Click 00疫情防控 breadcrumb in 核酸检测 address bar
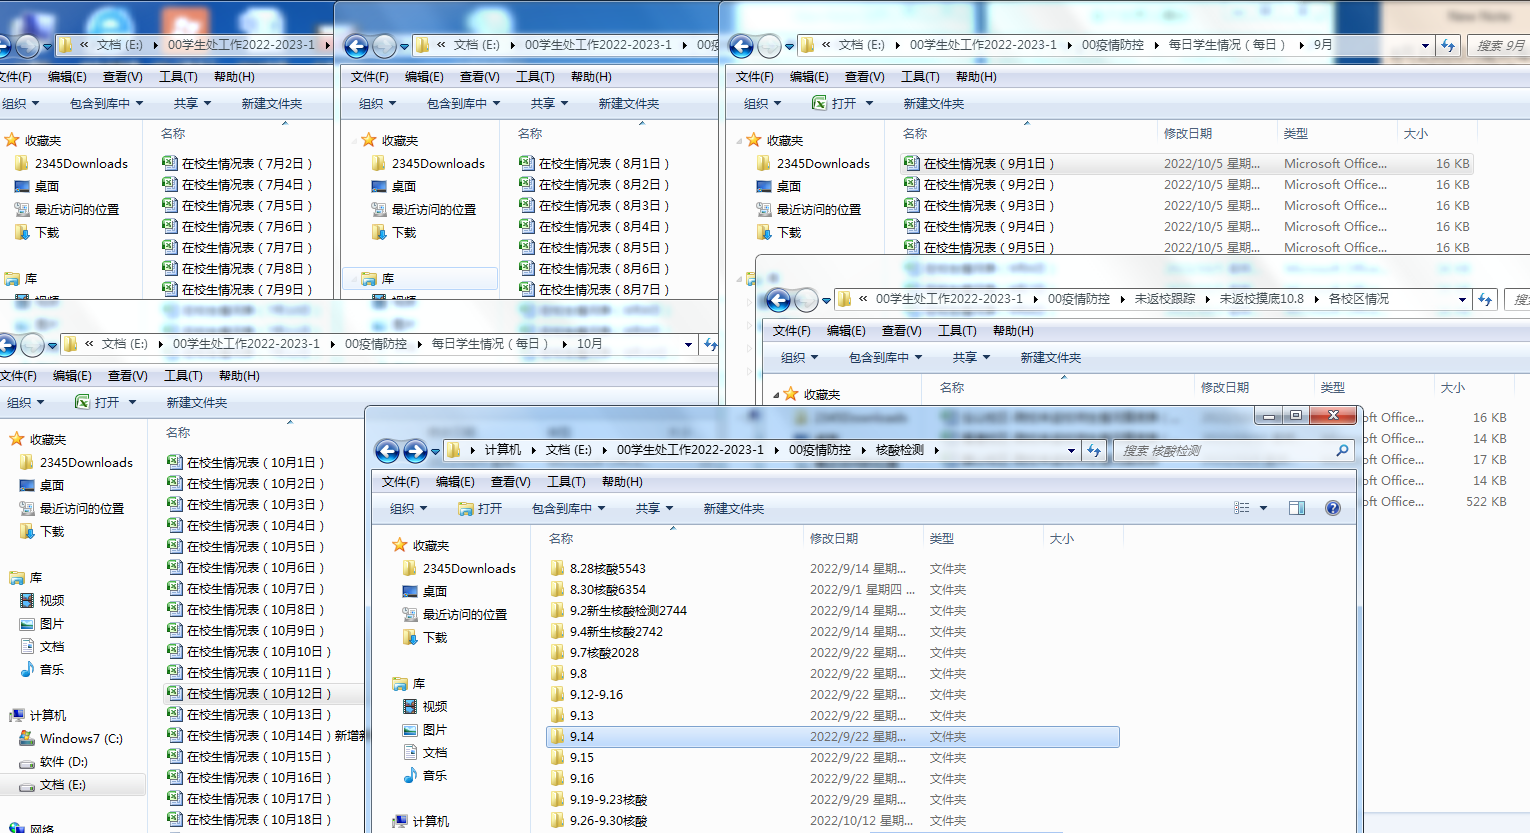Image resolution: width=1530 pixels, height=833 pixels. pos(819,450)
